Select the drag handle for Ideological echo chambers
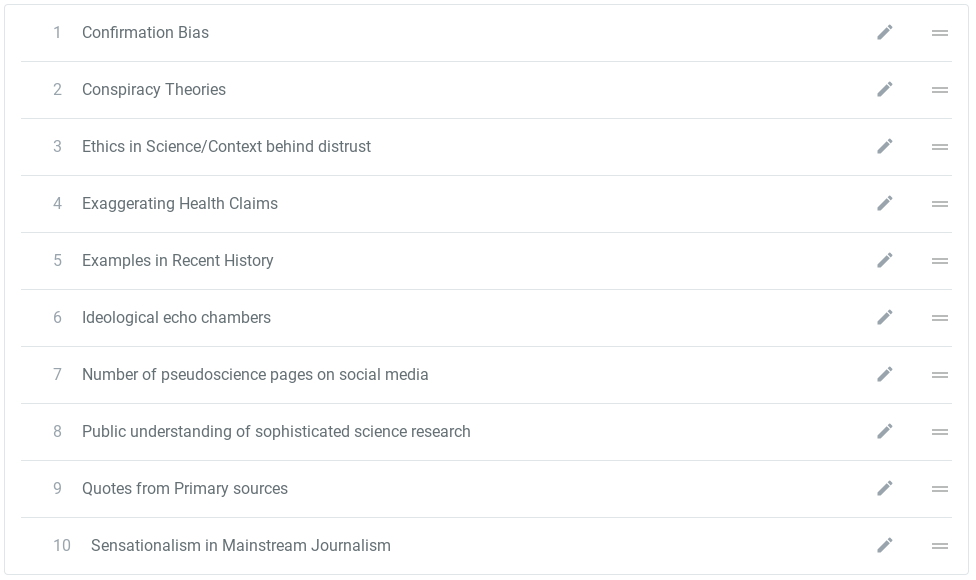The width and height of the screenshot is (976, 580). pos(939,317)
